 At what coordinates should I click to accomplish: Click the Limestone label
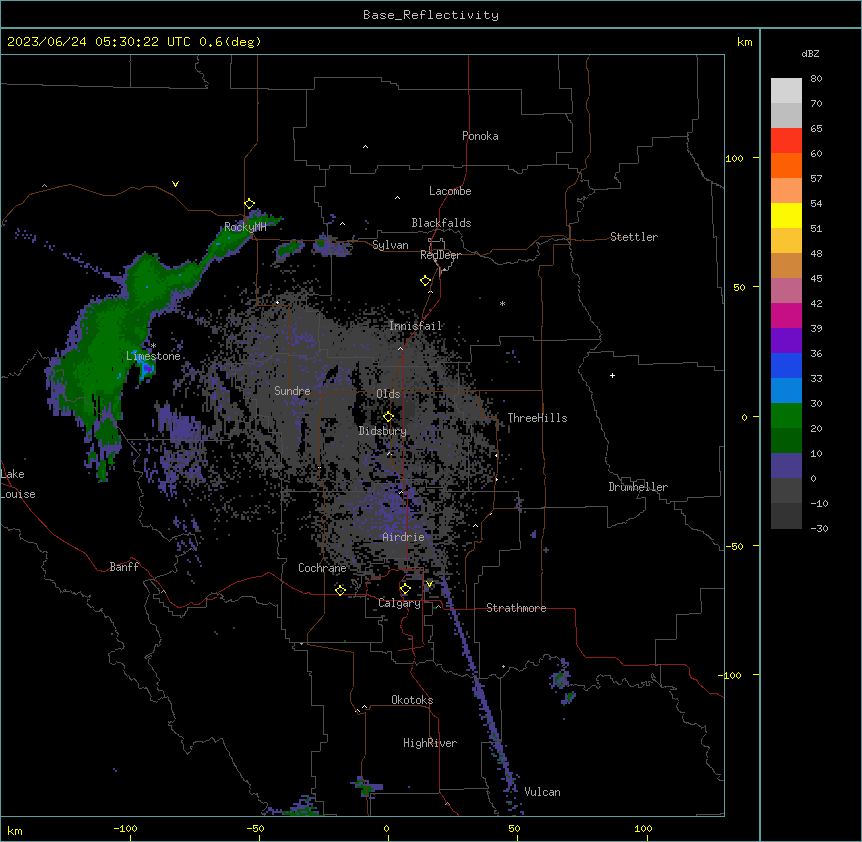click(153, 356)
